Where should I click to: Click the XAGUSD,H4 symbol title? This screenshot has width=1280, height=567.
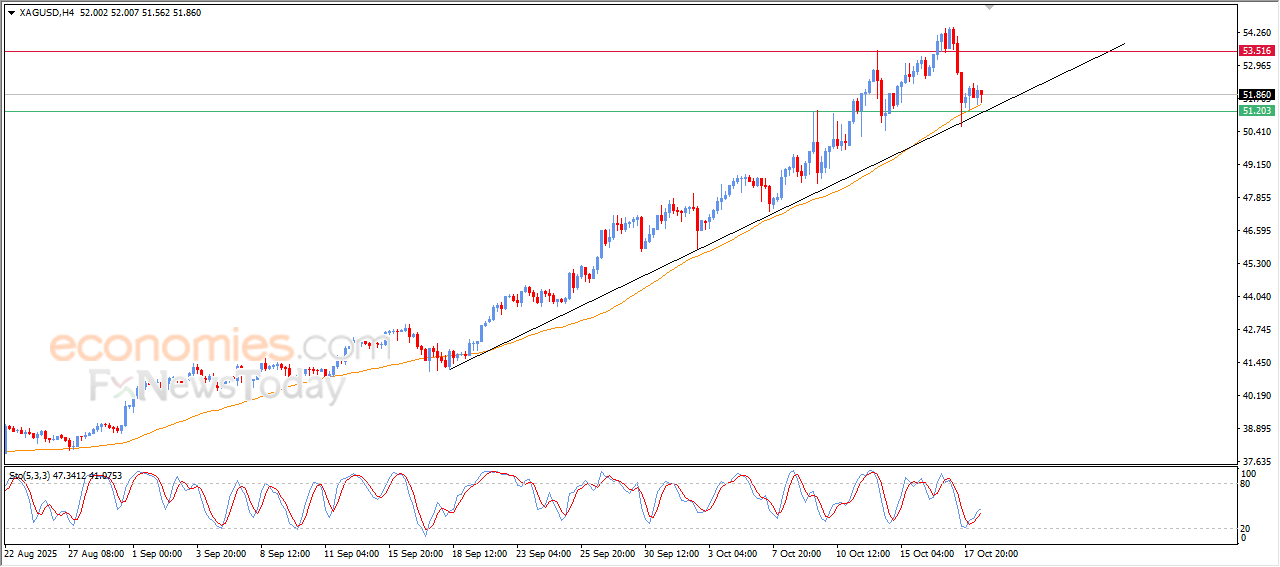tap(47, 13)
